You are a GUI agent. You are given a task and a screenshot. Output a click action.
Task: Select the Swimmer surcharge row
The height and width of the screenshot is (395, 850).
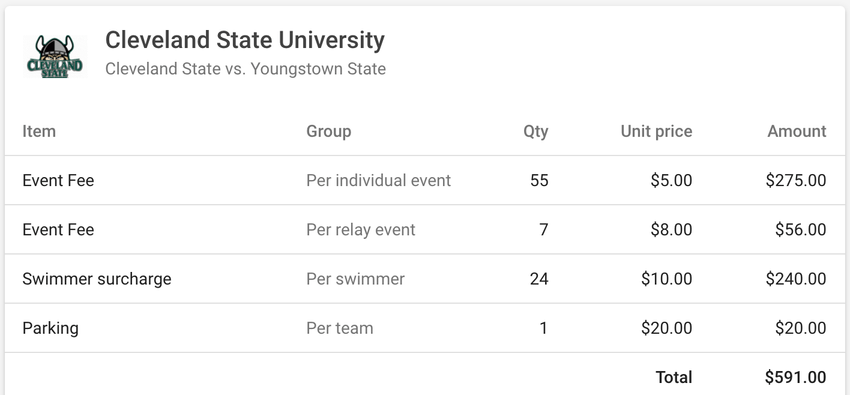(424, 279)
